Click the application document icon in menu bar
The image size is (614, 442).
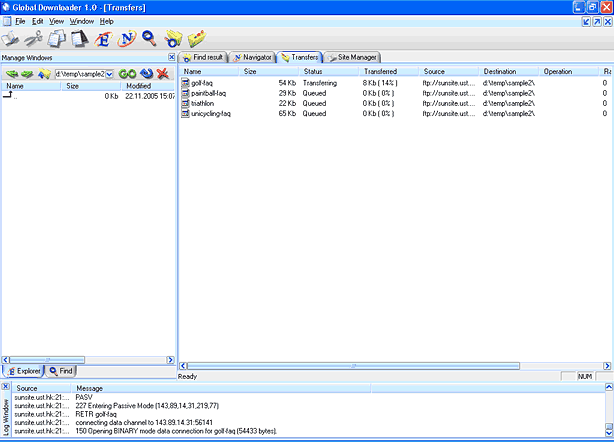point(7,21)
